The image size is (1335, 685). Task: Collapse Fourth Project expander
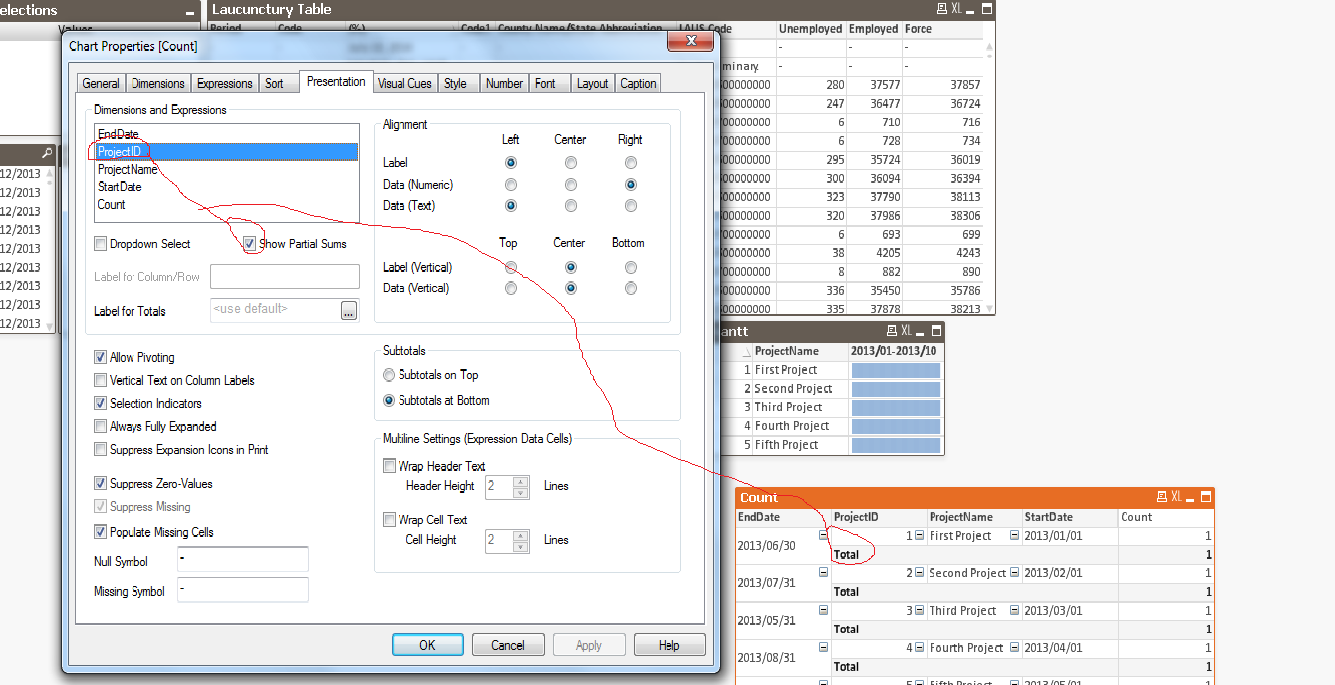coord(1014,647)
